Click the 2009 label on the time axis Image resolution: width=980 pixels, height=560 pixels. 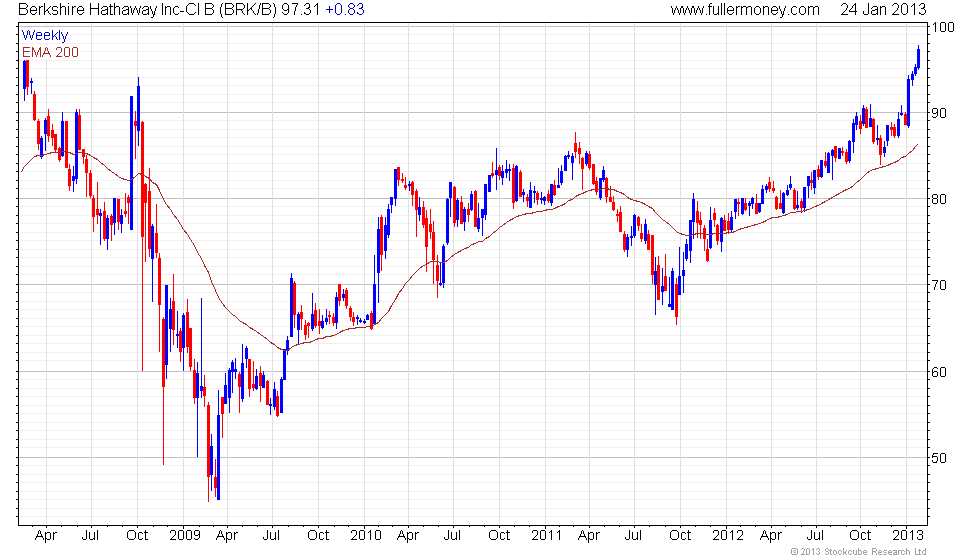coord(185,535)
